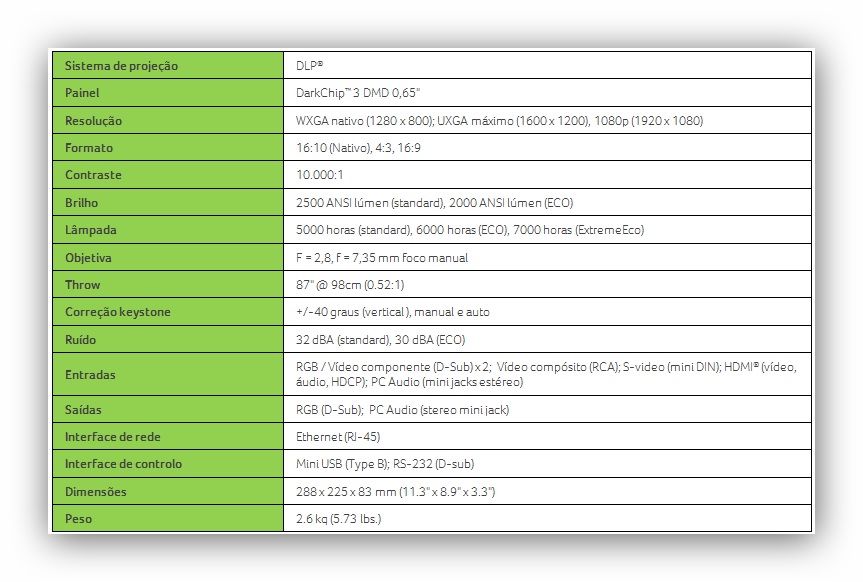Click '5000 horas (standard)' lamp life value
This screenshot has width=863, height=582.
coord(353,230)
